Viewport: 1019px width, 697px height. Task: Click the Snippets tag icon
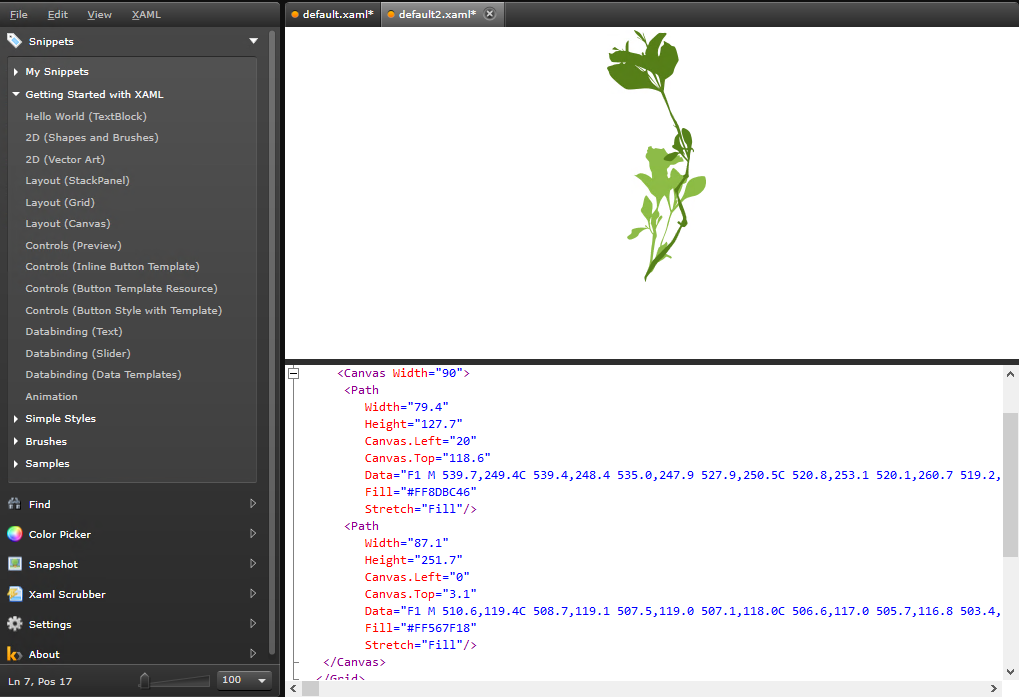14,41
